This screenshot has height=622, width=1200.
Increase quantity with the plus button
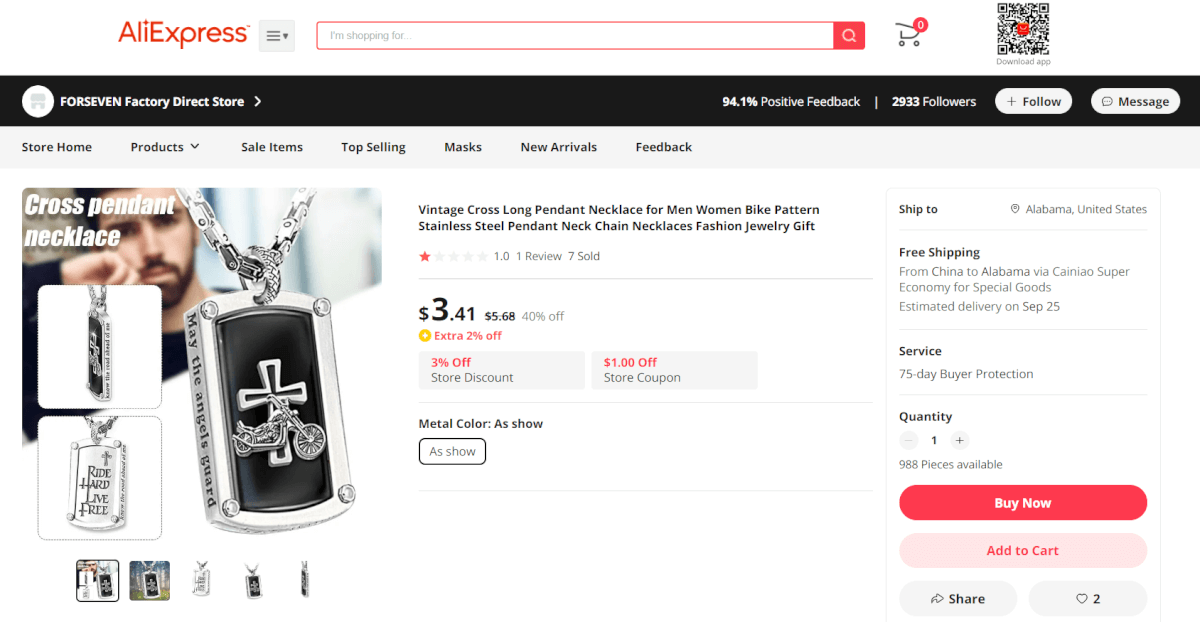pyautogui.click(x=959, y=440)
